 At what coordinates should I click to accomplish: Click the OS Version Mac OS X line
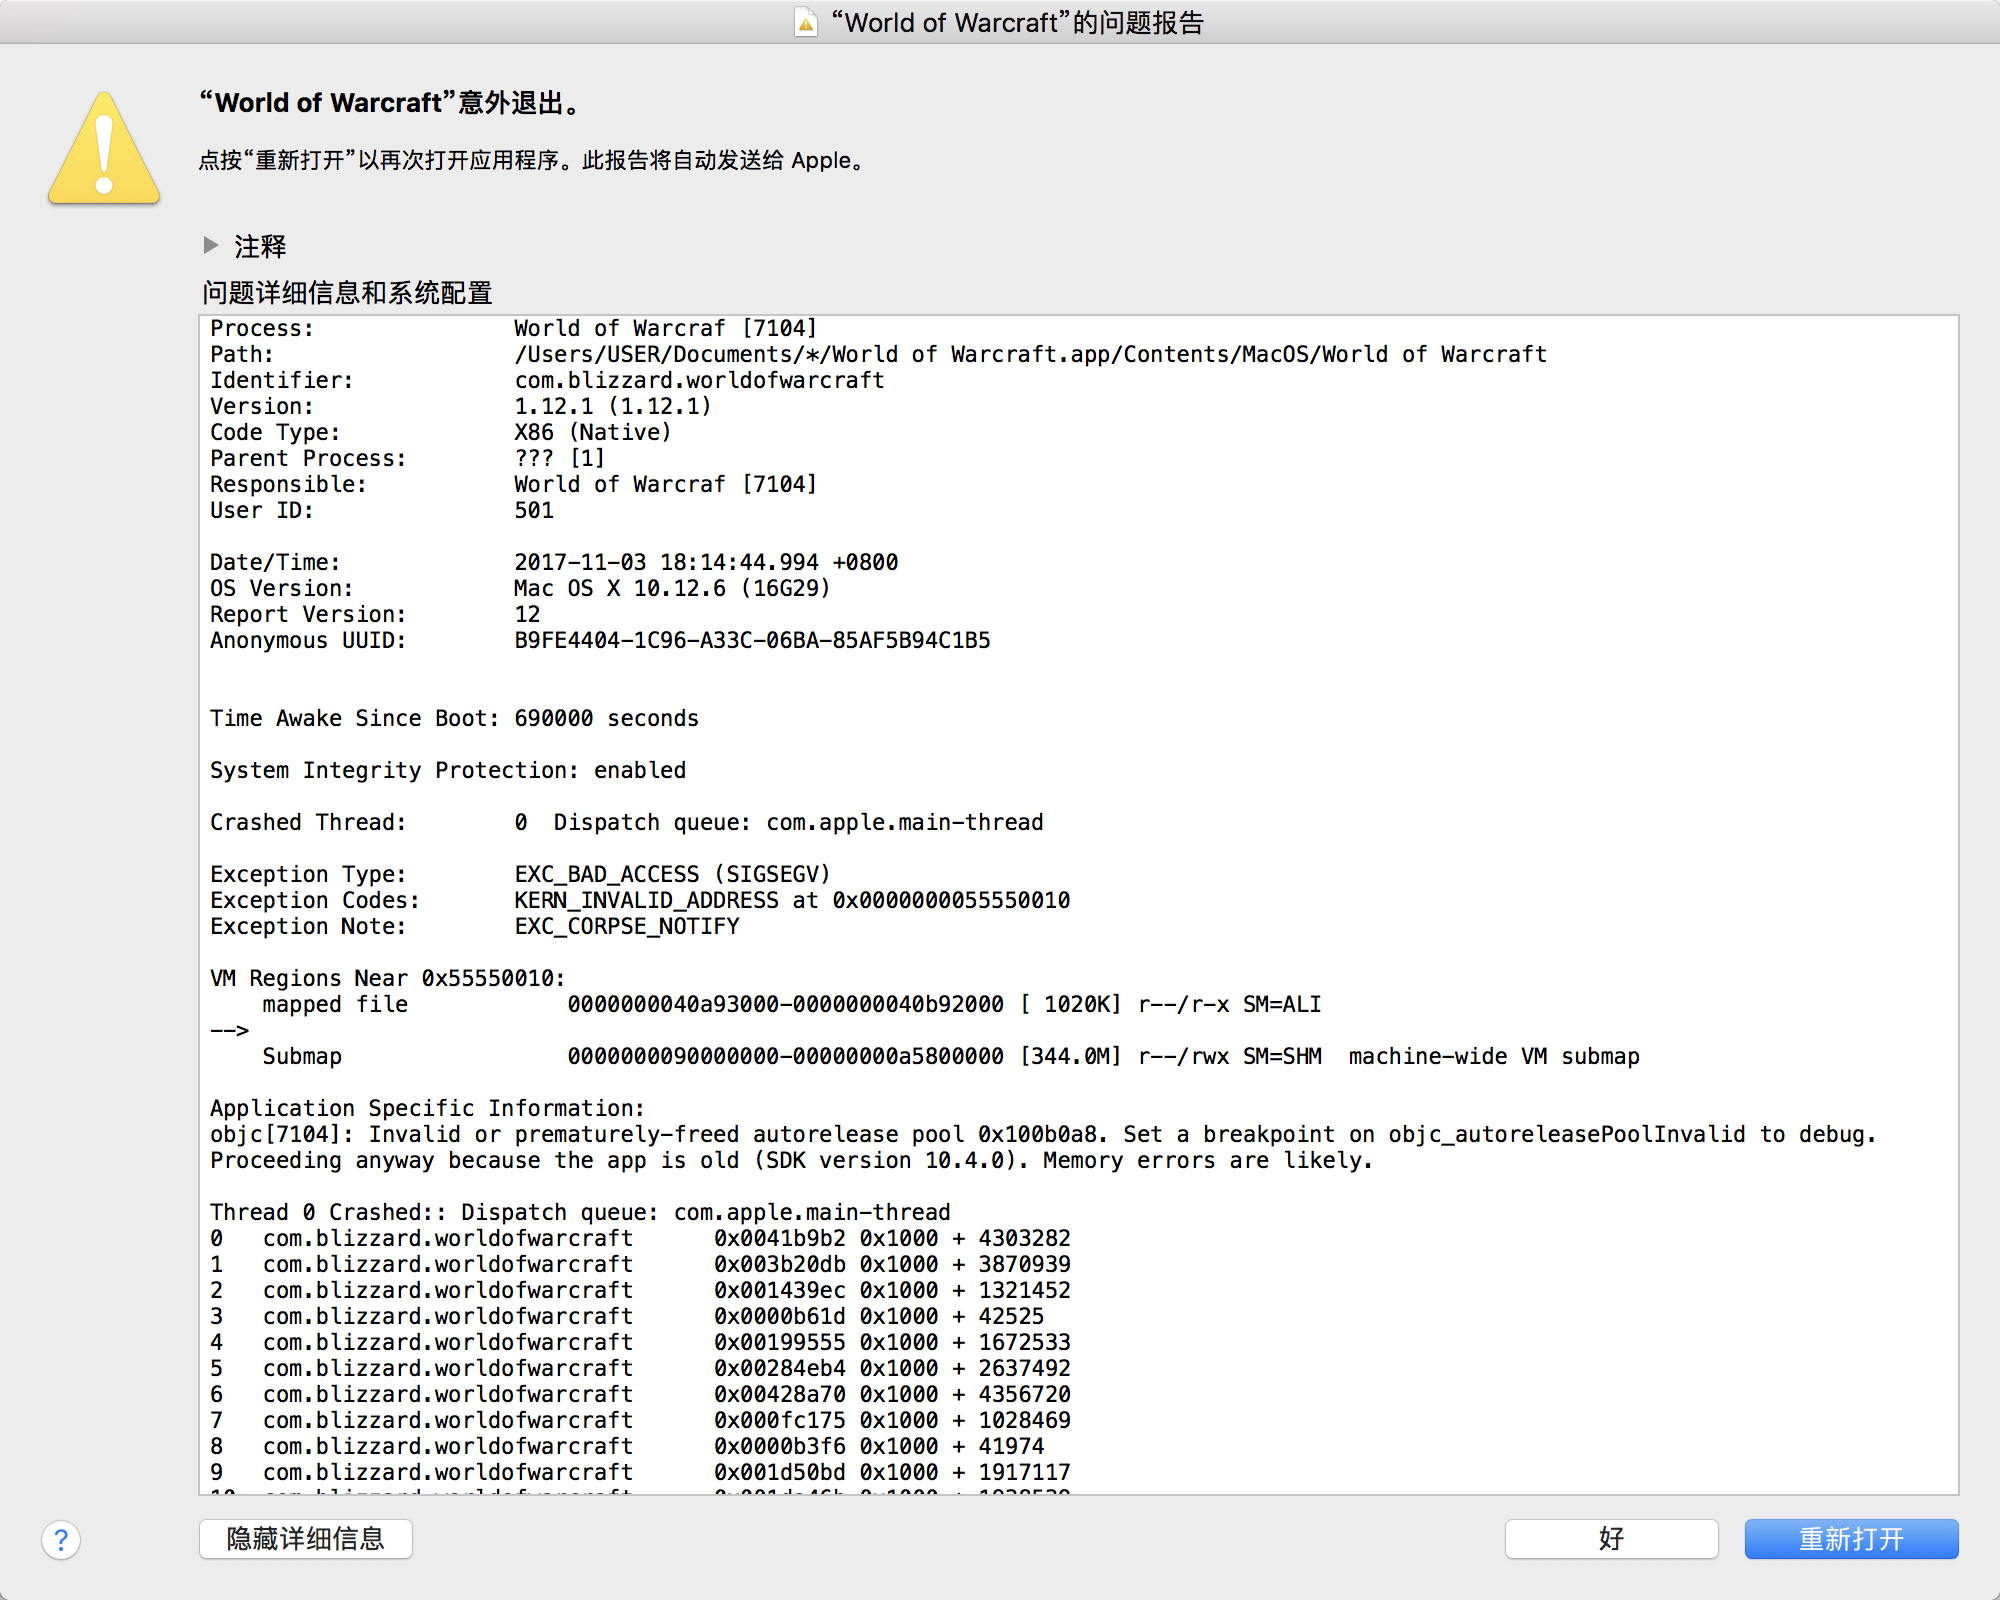[x=672, y=588]
